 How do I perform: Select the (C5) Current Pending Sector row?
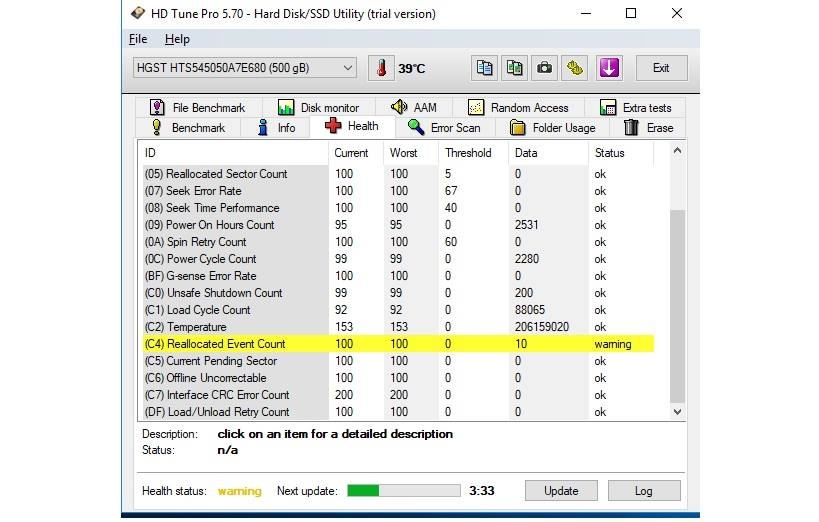(397, 361)
